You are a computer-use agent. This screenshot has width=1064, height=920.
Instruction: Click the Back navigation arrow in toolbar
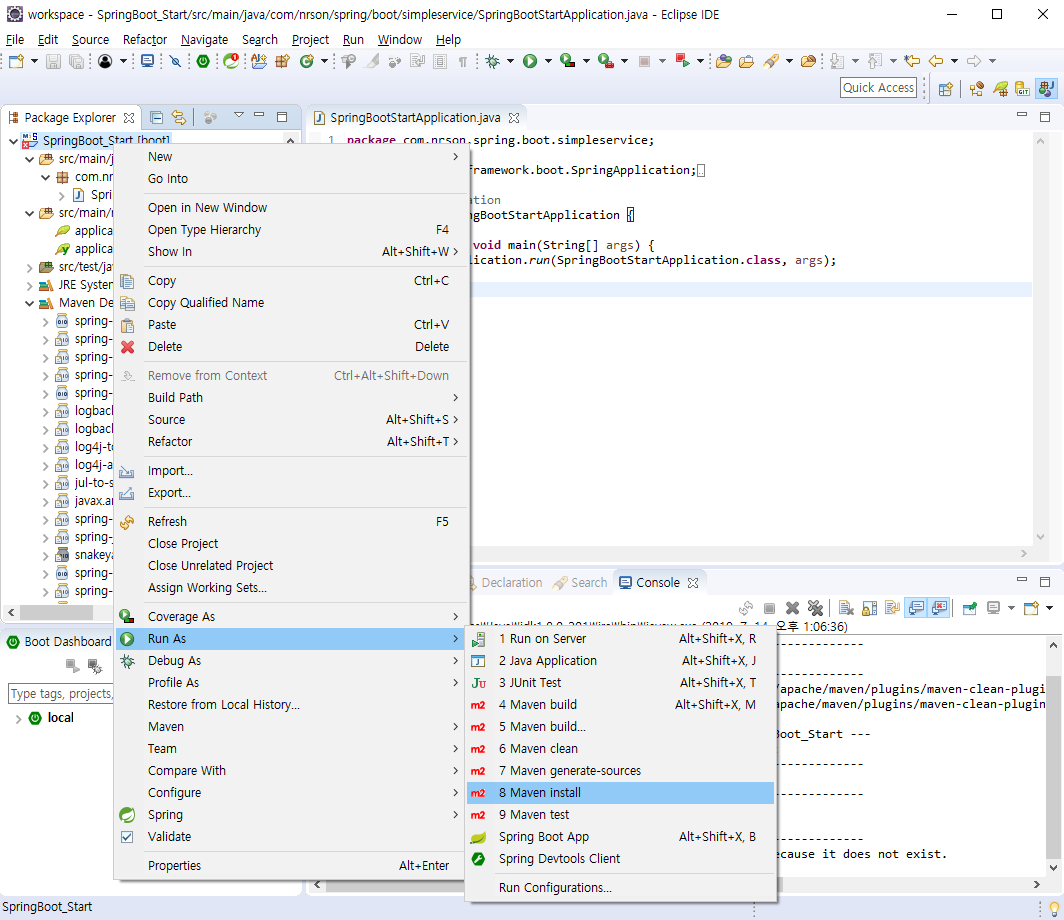coord(936,61)
